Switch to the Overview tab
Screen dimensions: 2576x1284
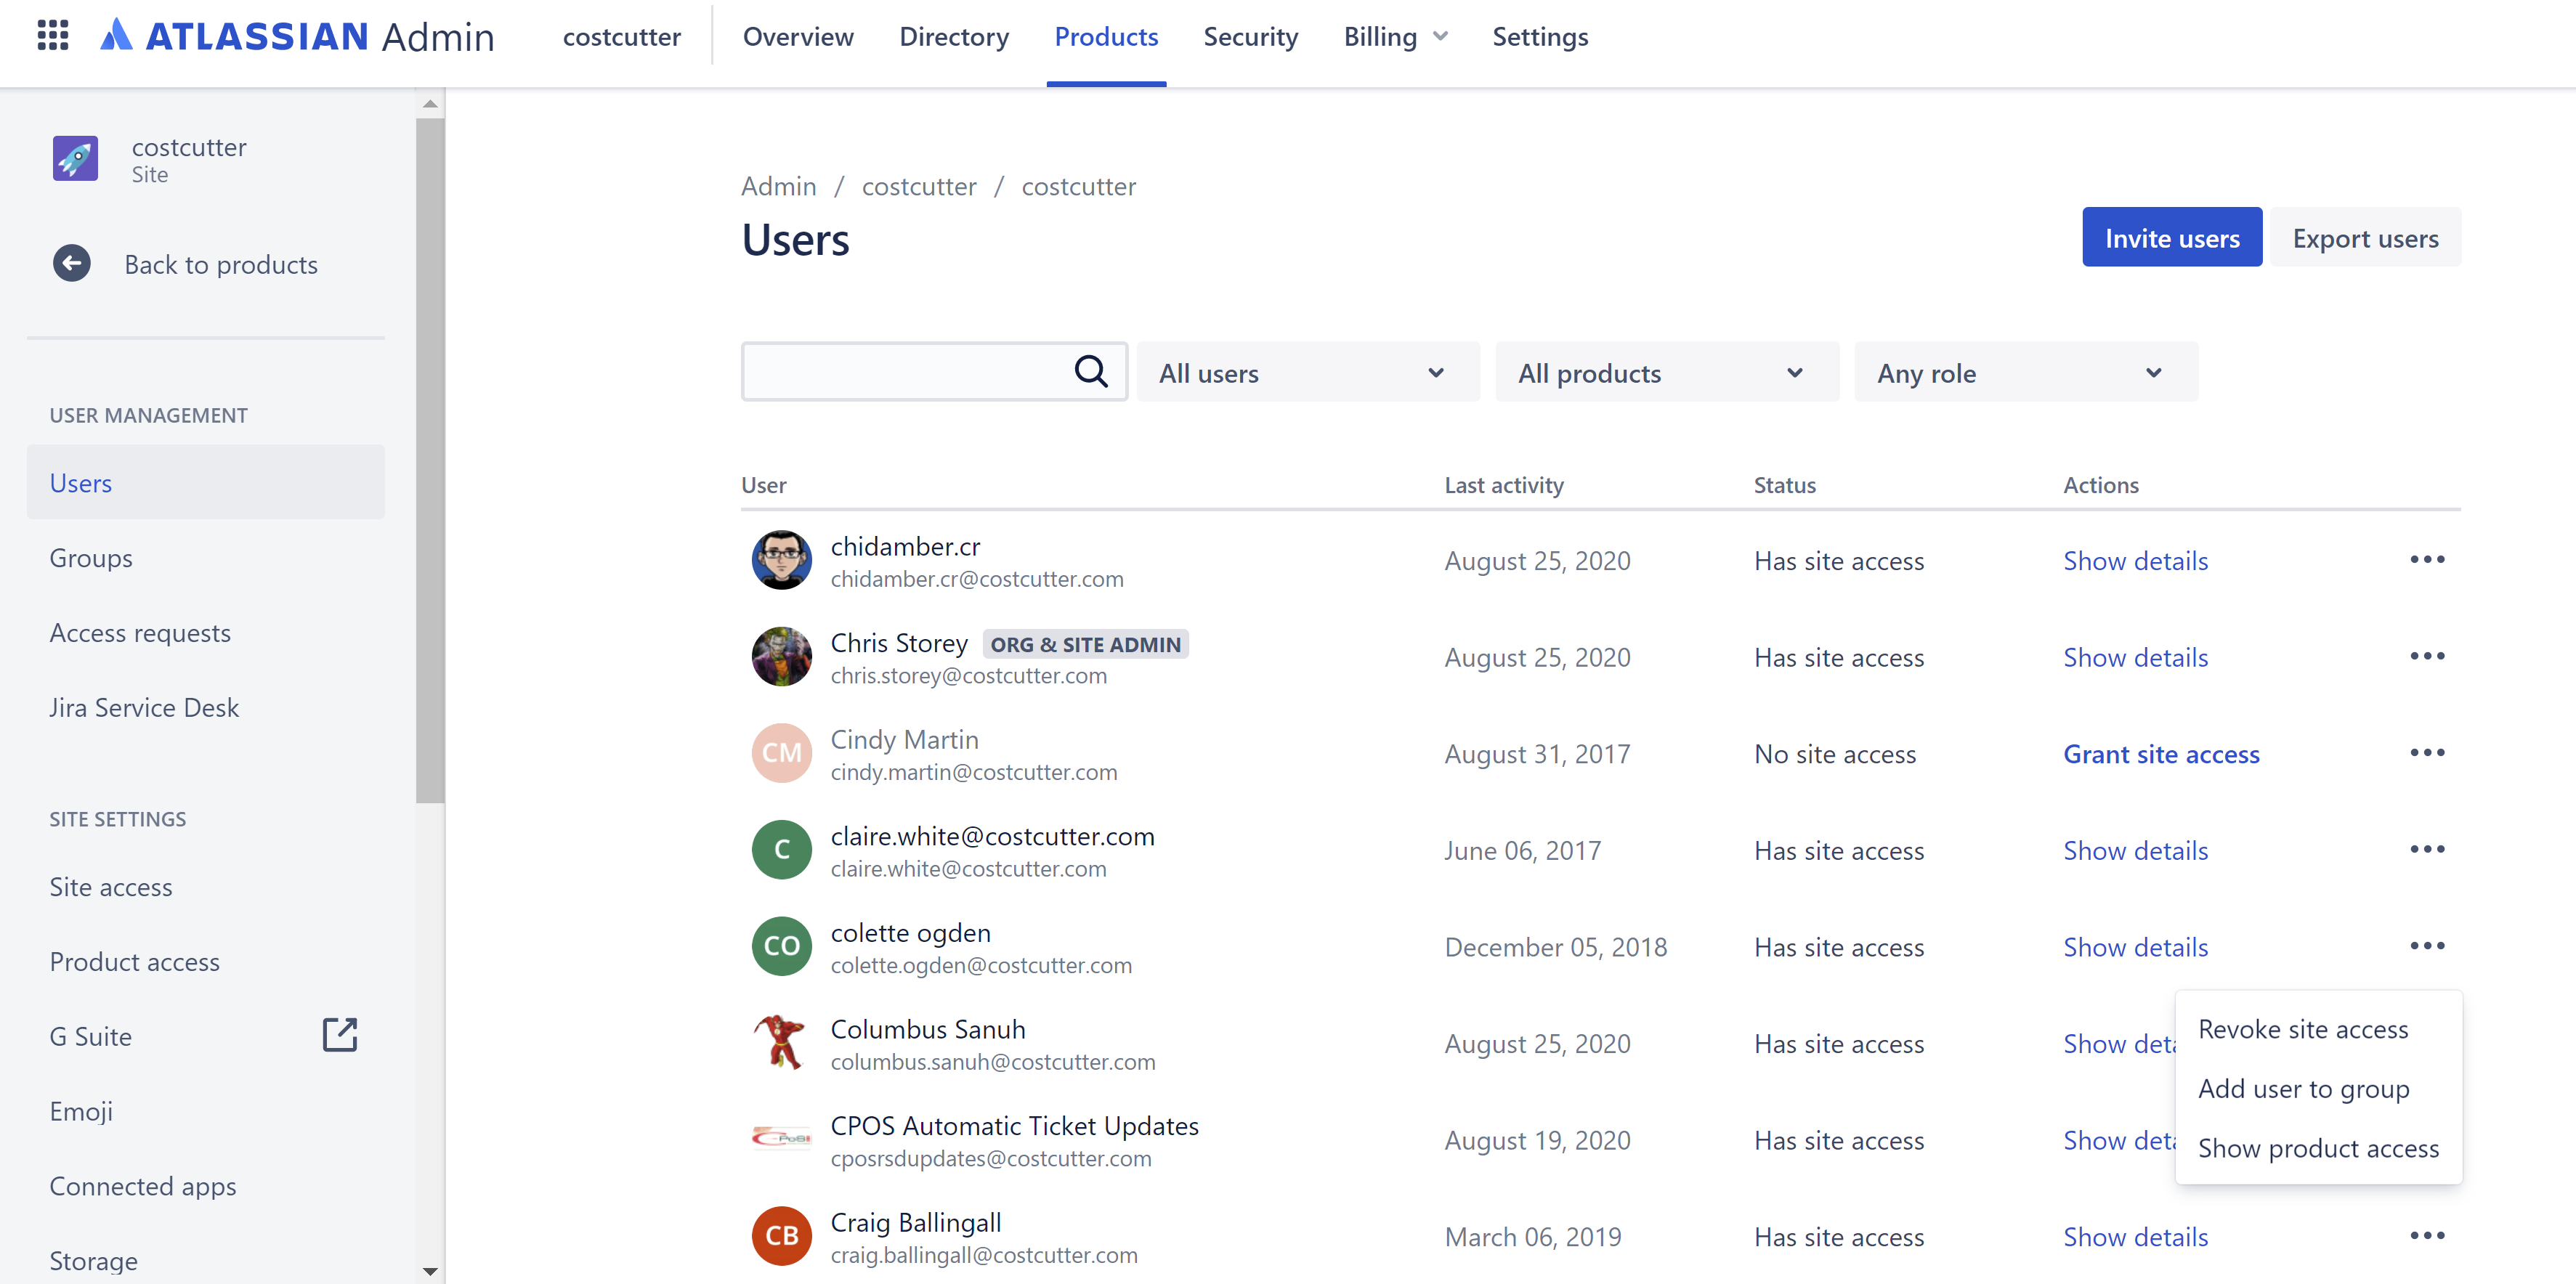[x=798, y=37]
